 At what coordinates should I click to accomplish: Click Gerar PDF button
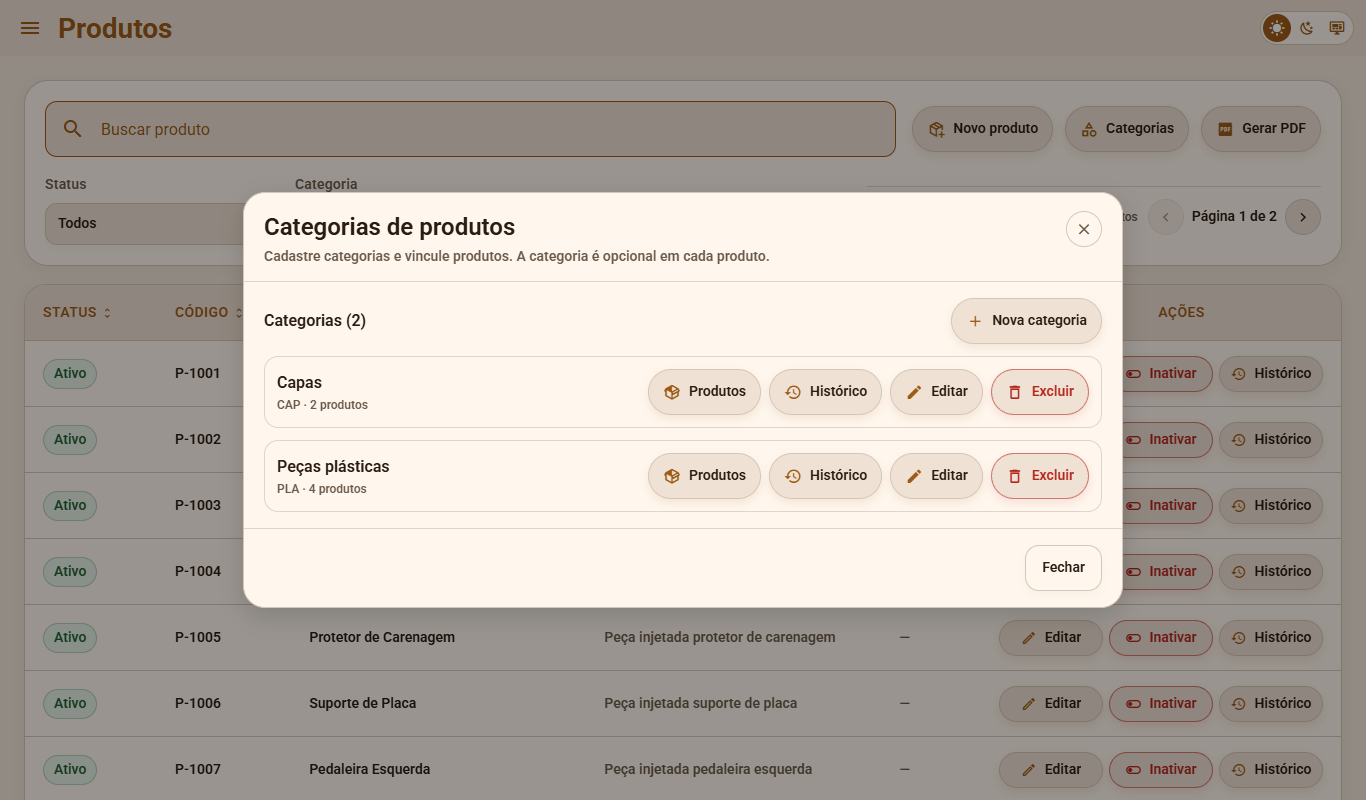(1261, 129)
